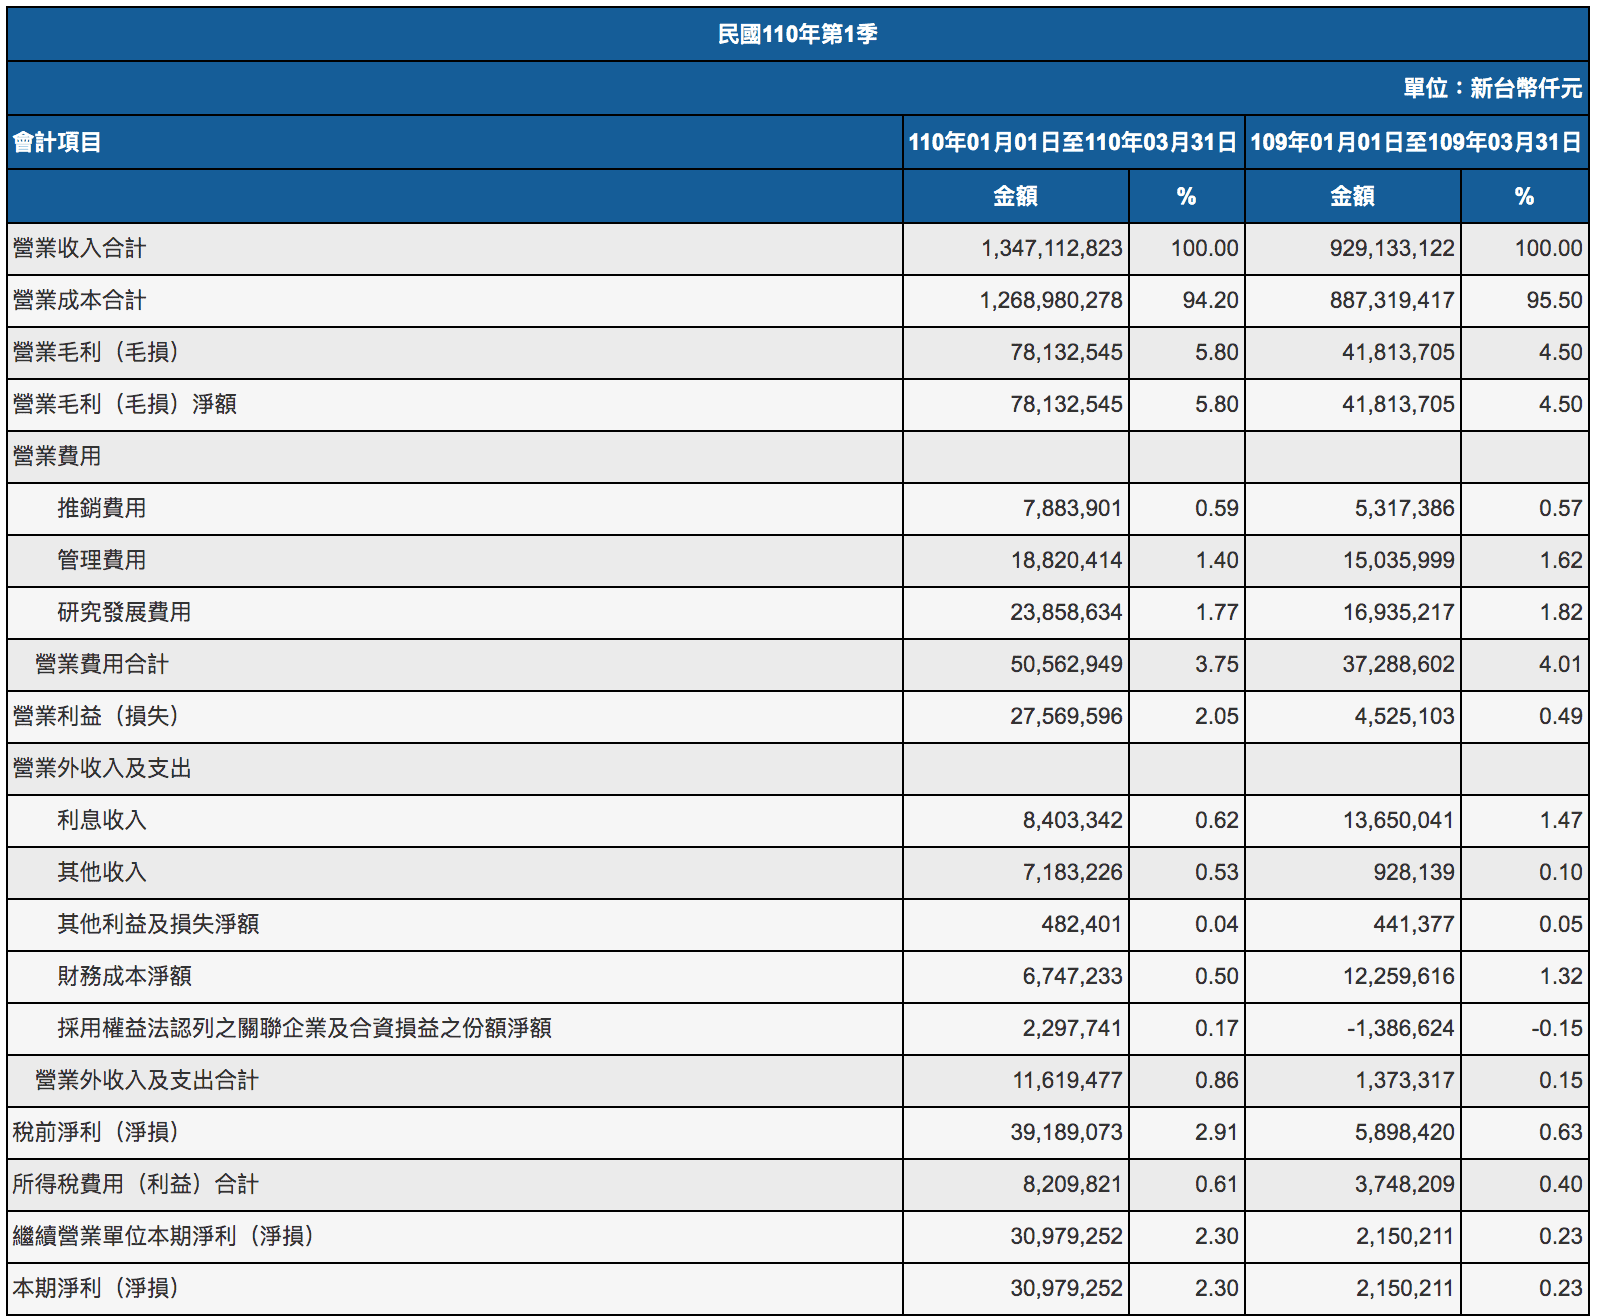Click the 15,035,999 value
This screenshot has height=1316, width=1598.
tap(1399, 560)
